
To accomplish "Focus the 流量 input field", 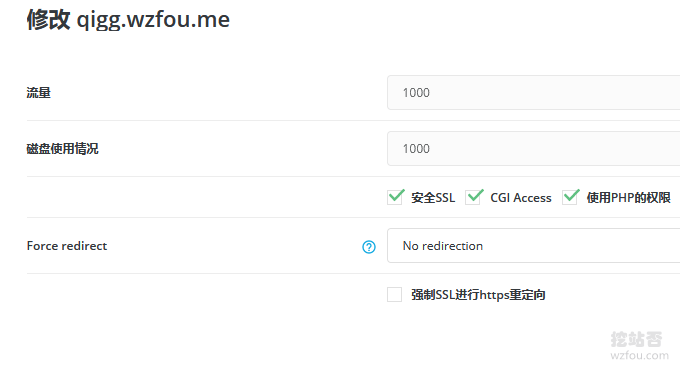I will [533, 92].
